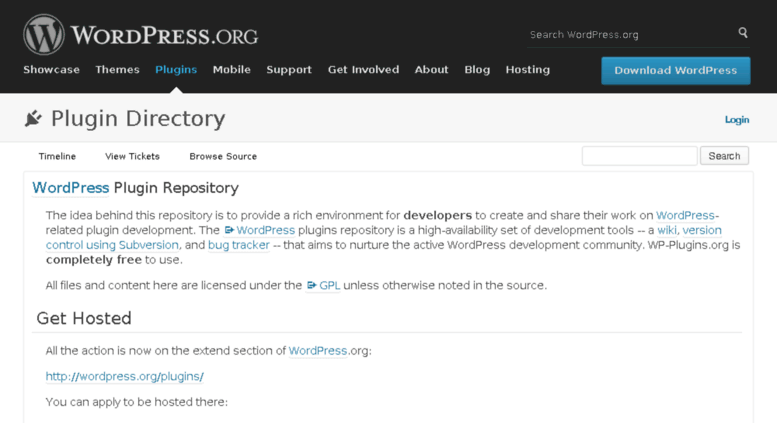Click the bold 'developers' word

tap(438, 215)
